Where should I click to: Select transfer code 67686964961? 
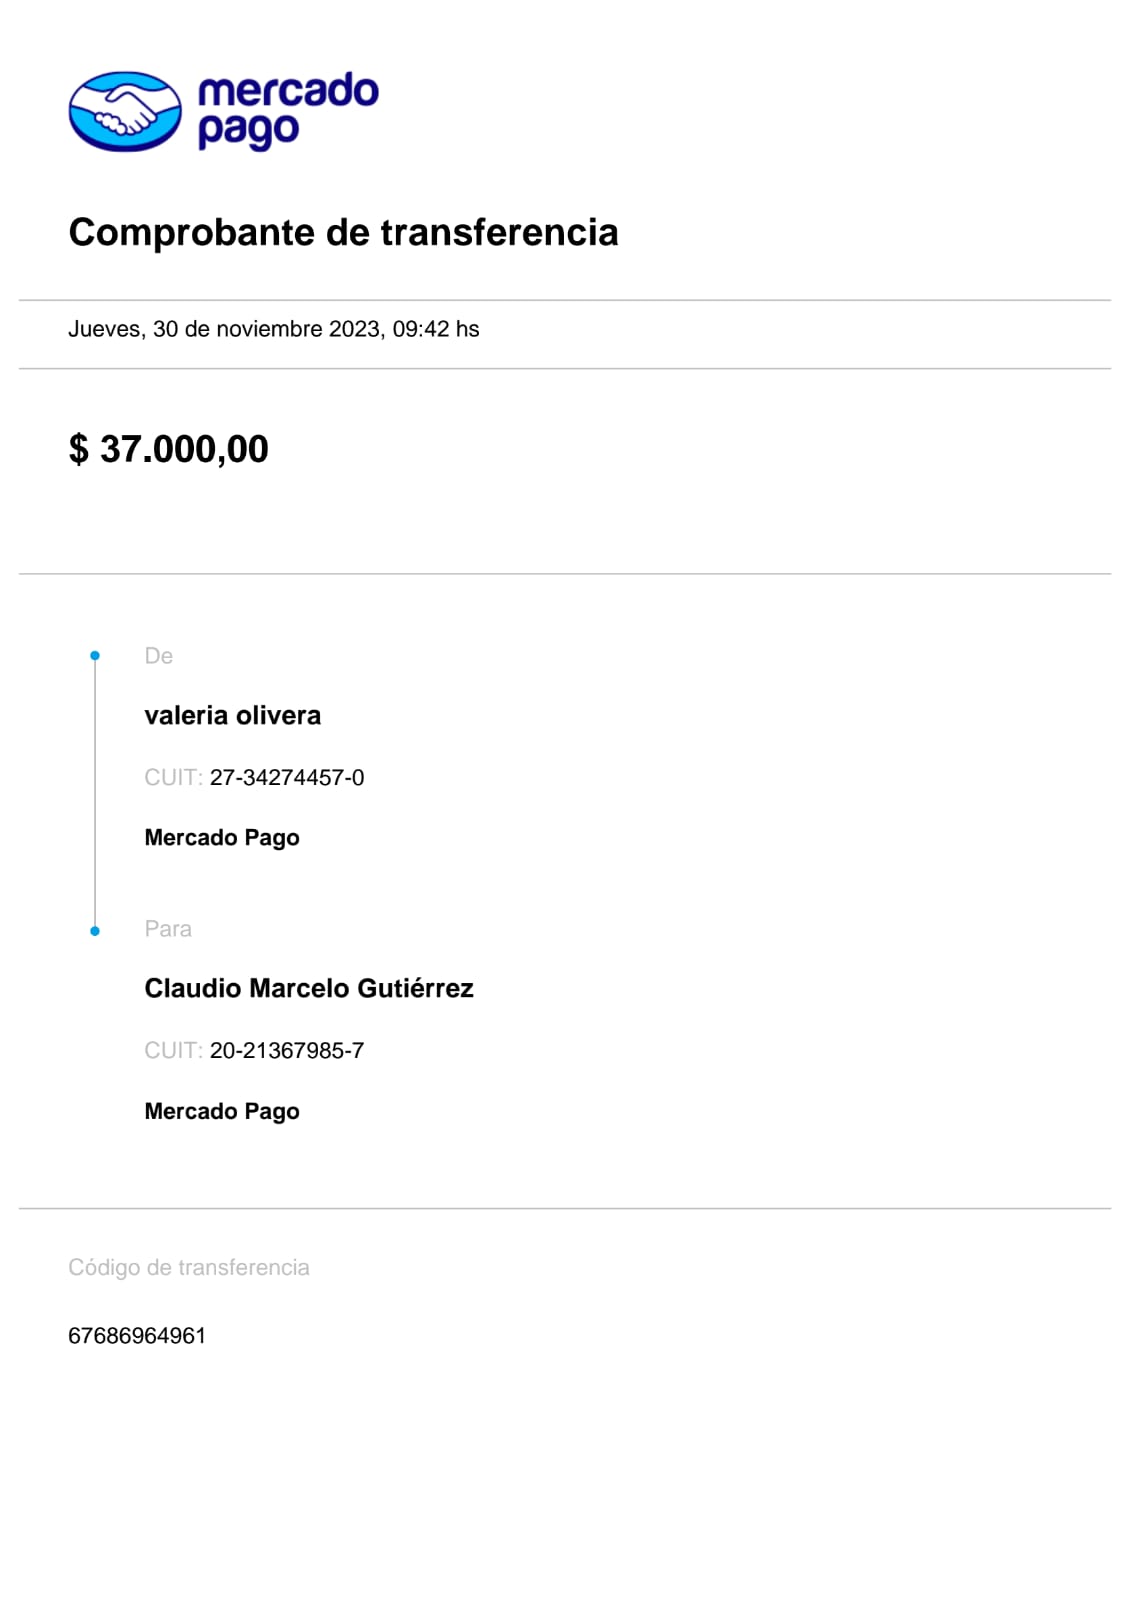[x=137, y=1336]
